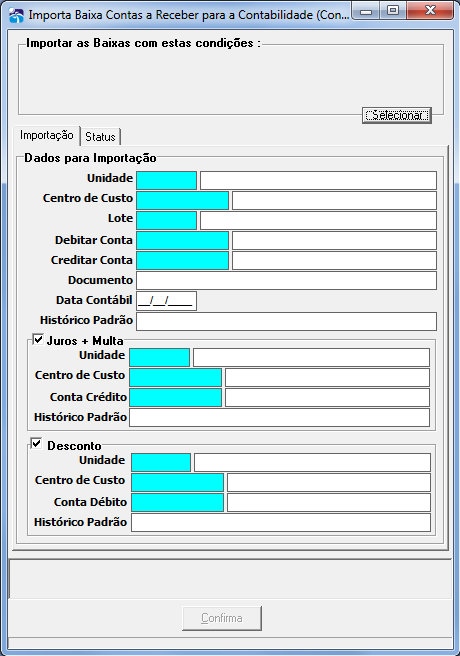Click the main Histórico Padrão field
This screenshot has width=460, height=656.
point(286,322)
